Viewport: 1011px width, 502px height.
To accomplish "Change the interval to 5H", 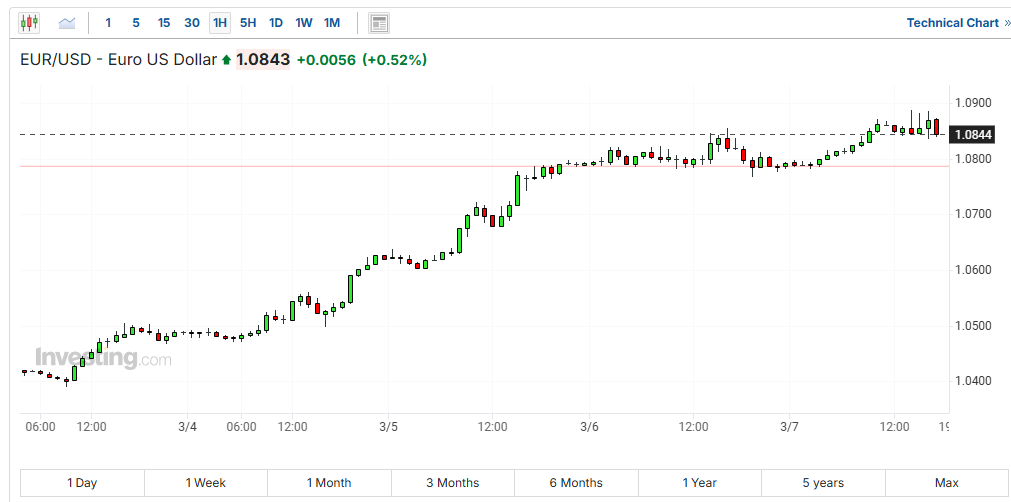I will click(x=248, y=22).
